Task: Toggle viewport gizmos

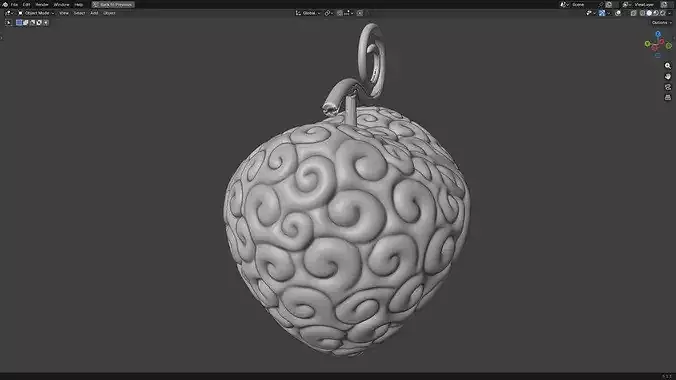Action: 602,13
